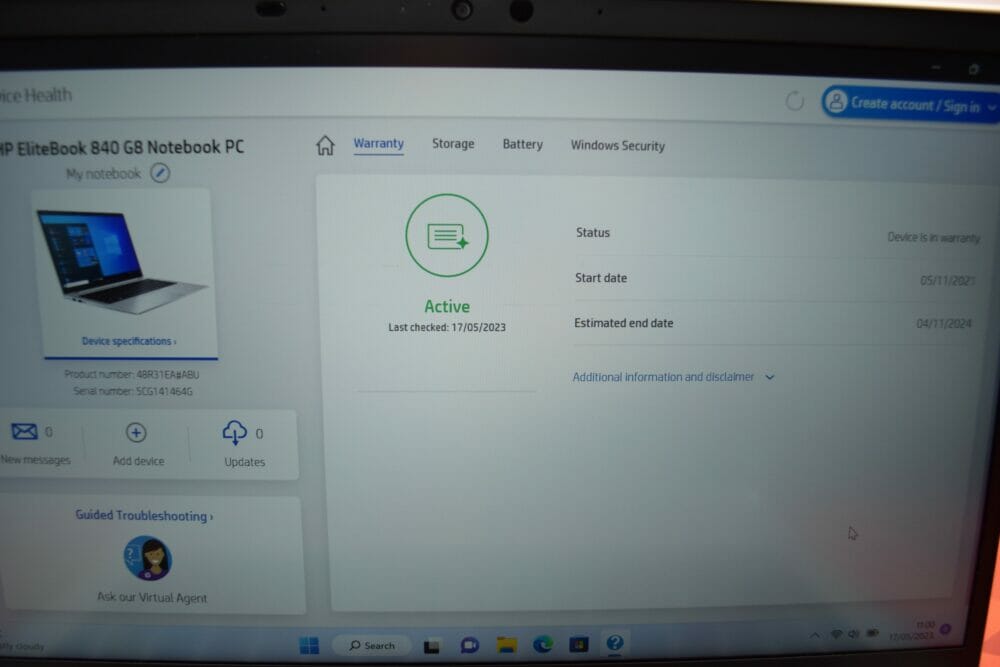Open Guided Troubleshooting link

click(x=144, y=515)
